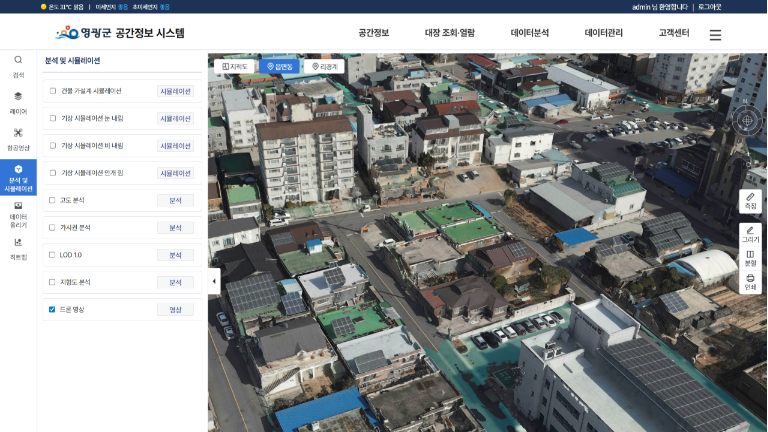Open the hamburger menu in header

715,34
